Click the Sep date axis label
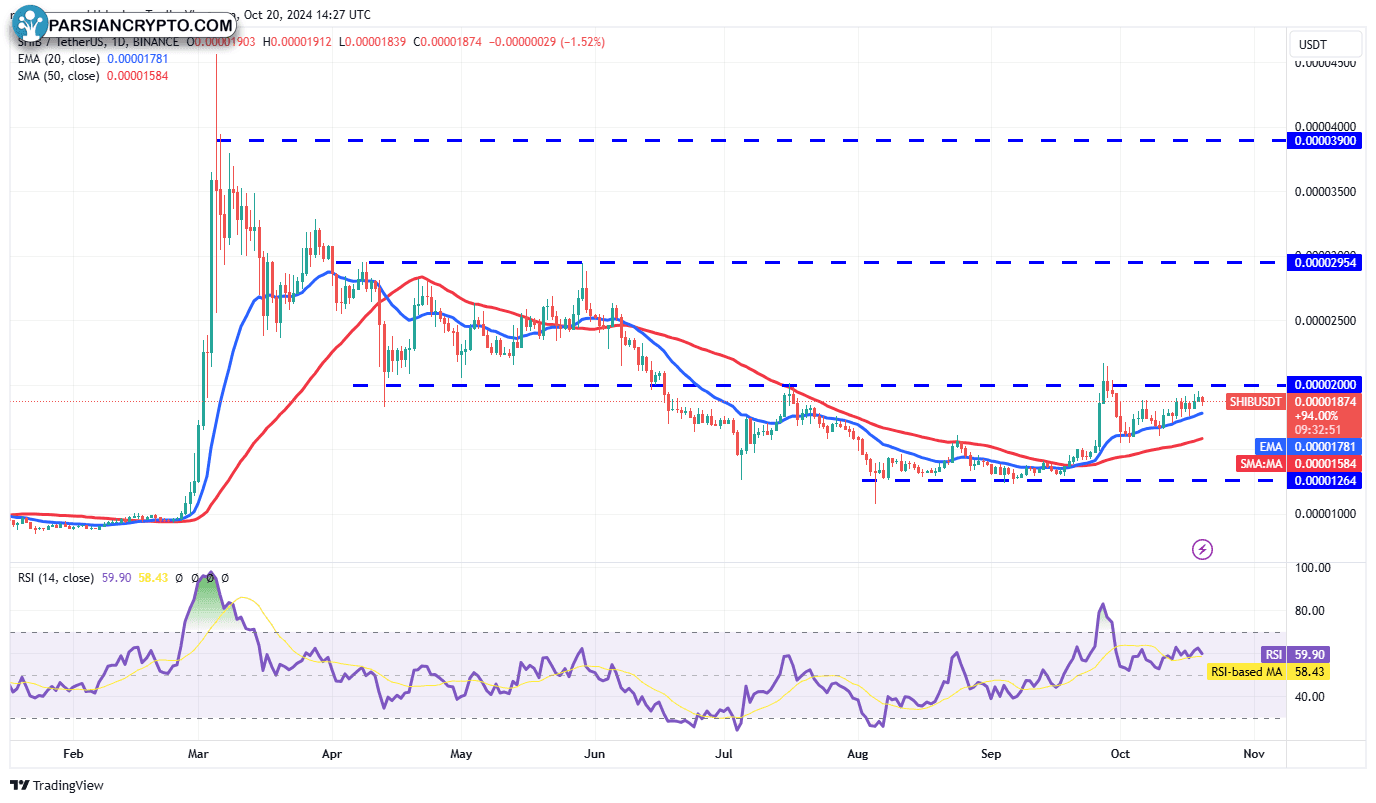Image resolution: width=1376 pixels, height=803 pixels. 992,753
